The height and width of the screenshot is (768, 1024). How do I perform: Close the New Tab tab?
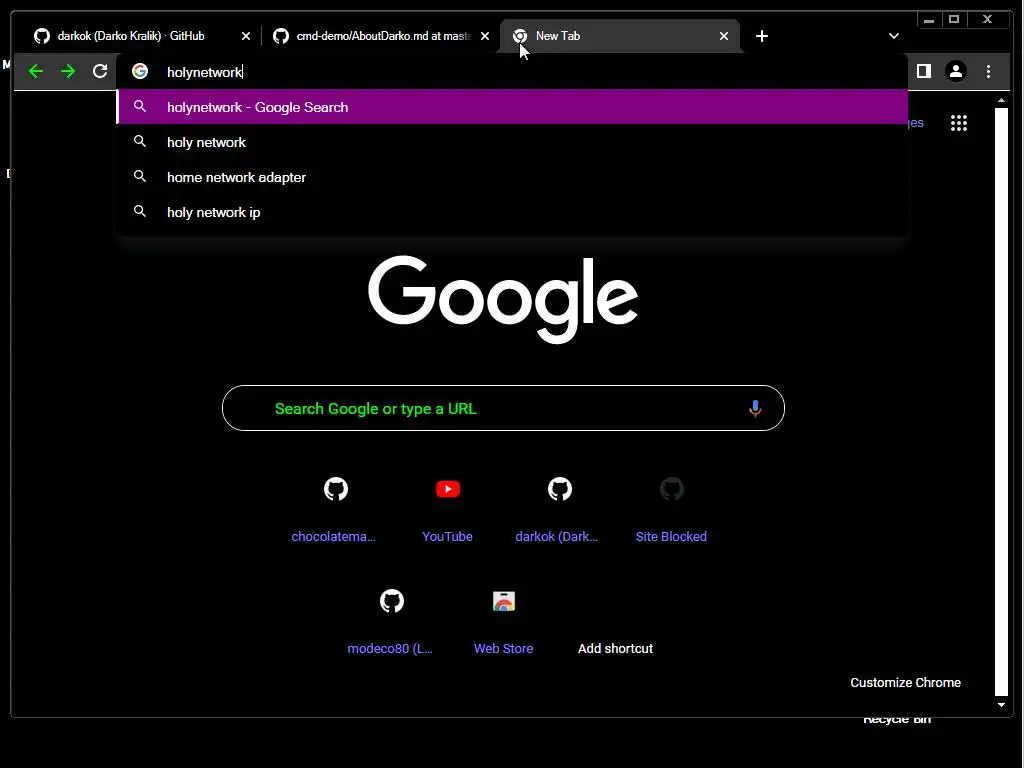point(724,36)
